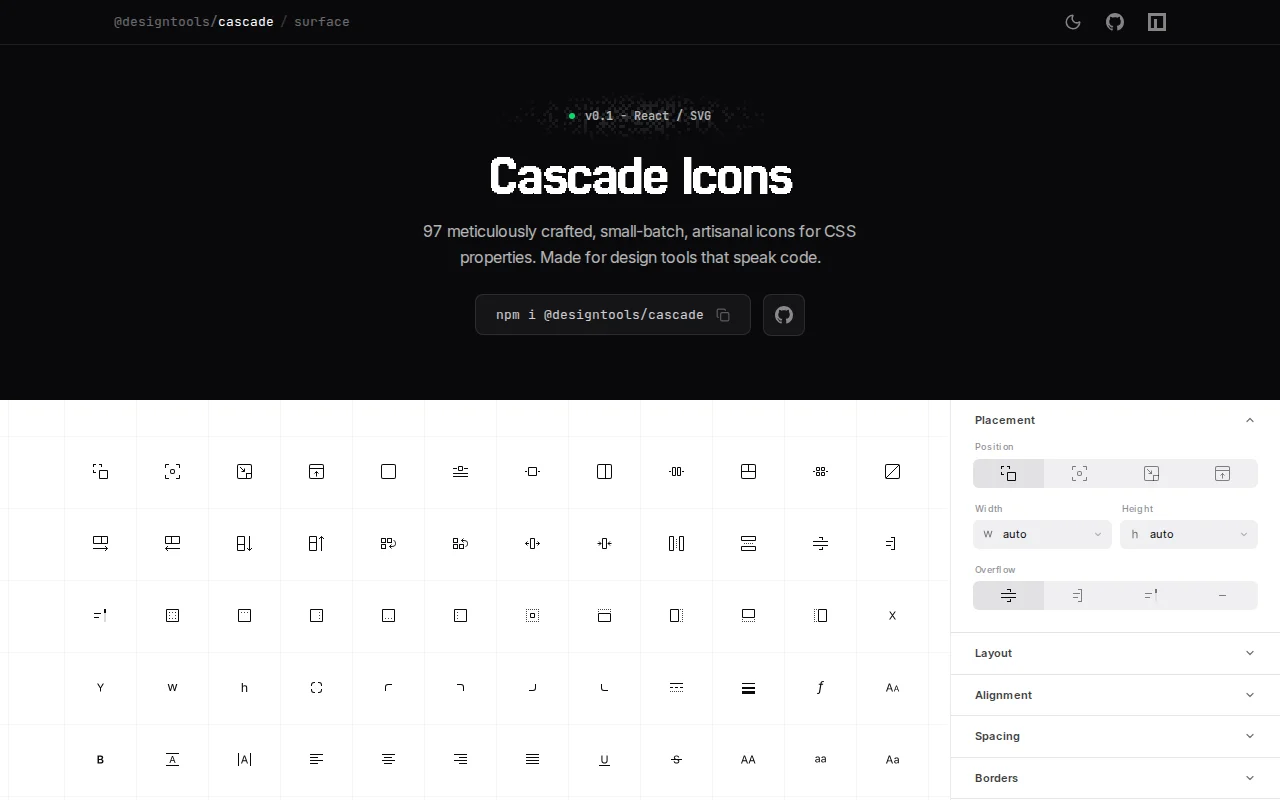Click the @designtools breadcrumb link
1280x800 pixels.
(x=162, y=22)
